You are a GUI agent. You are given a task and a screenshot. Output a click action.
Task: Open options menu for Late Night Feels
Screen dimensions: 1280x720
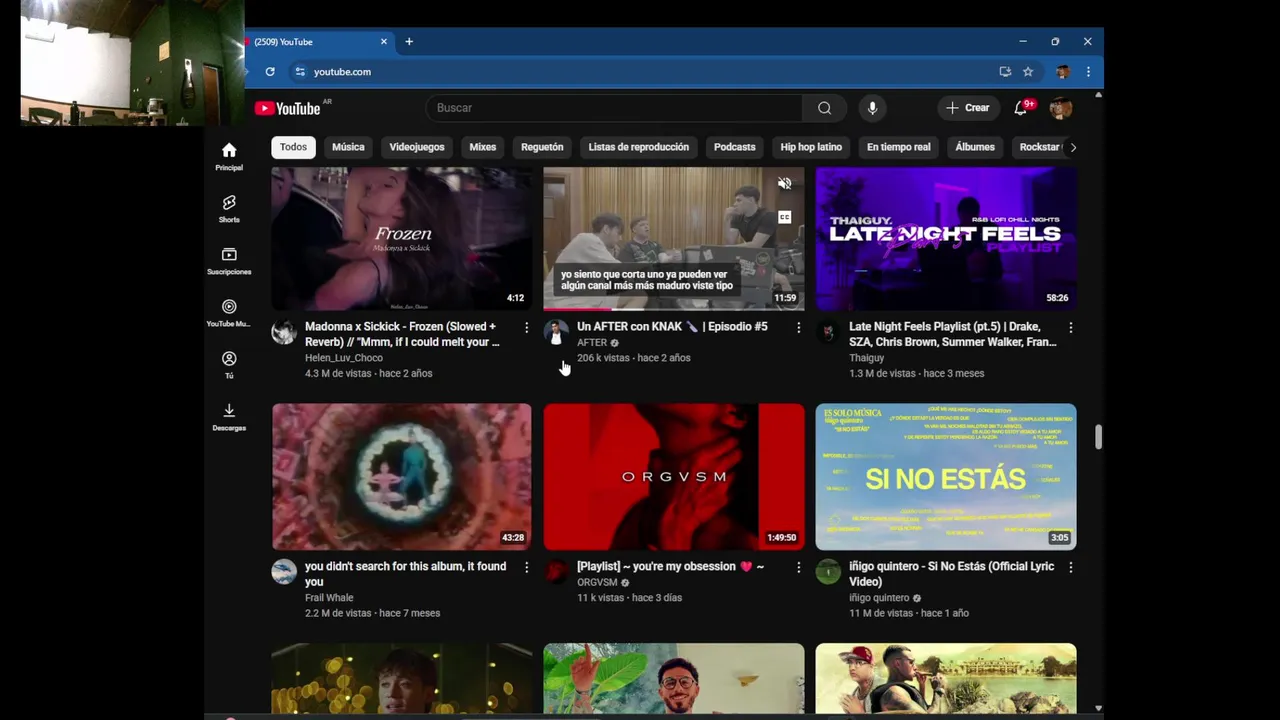tap(1070, 327)
